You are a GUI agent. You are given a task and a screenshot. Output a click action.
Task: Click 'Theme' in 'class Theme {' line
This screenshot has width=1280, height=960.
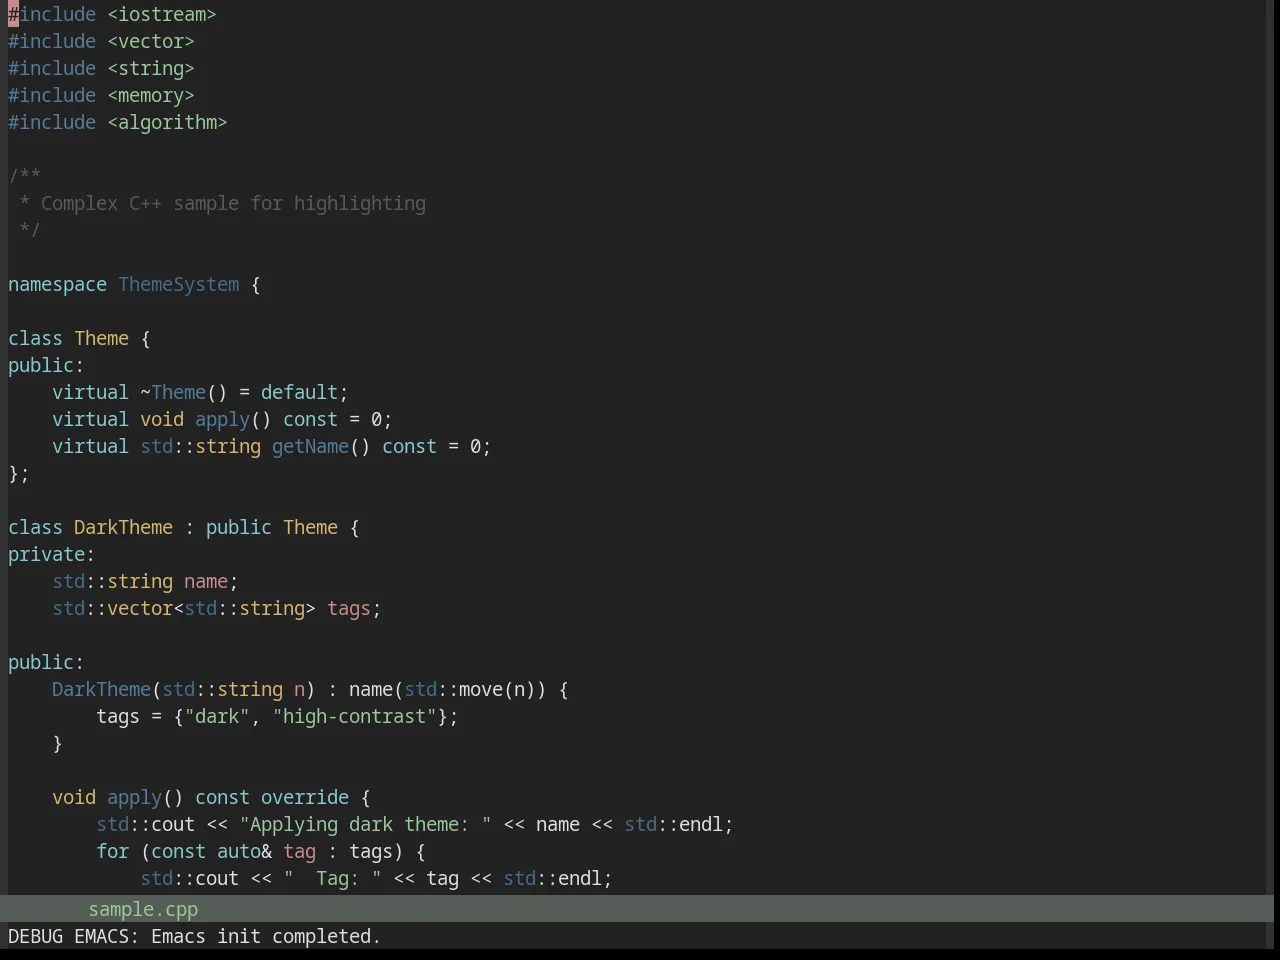101,338
